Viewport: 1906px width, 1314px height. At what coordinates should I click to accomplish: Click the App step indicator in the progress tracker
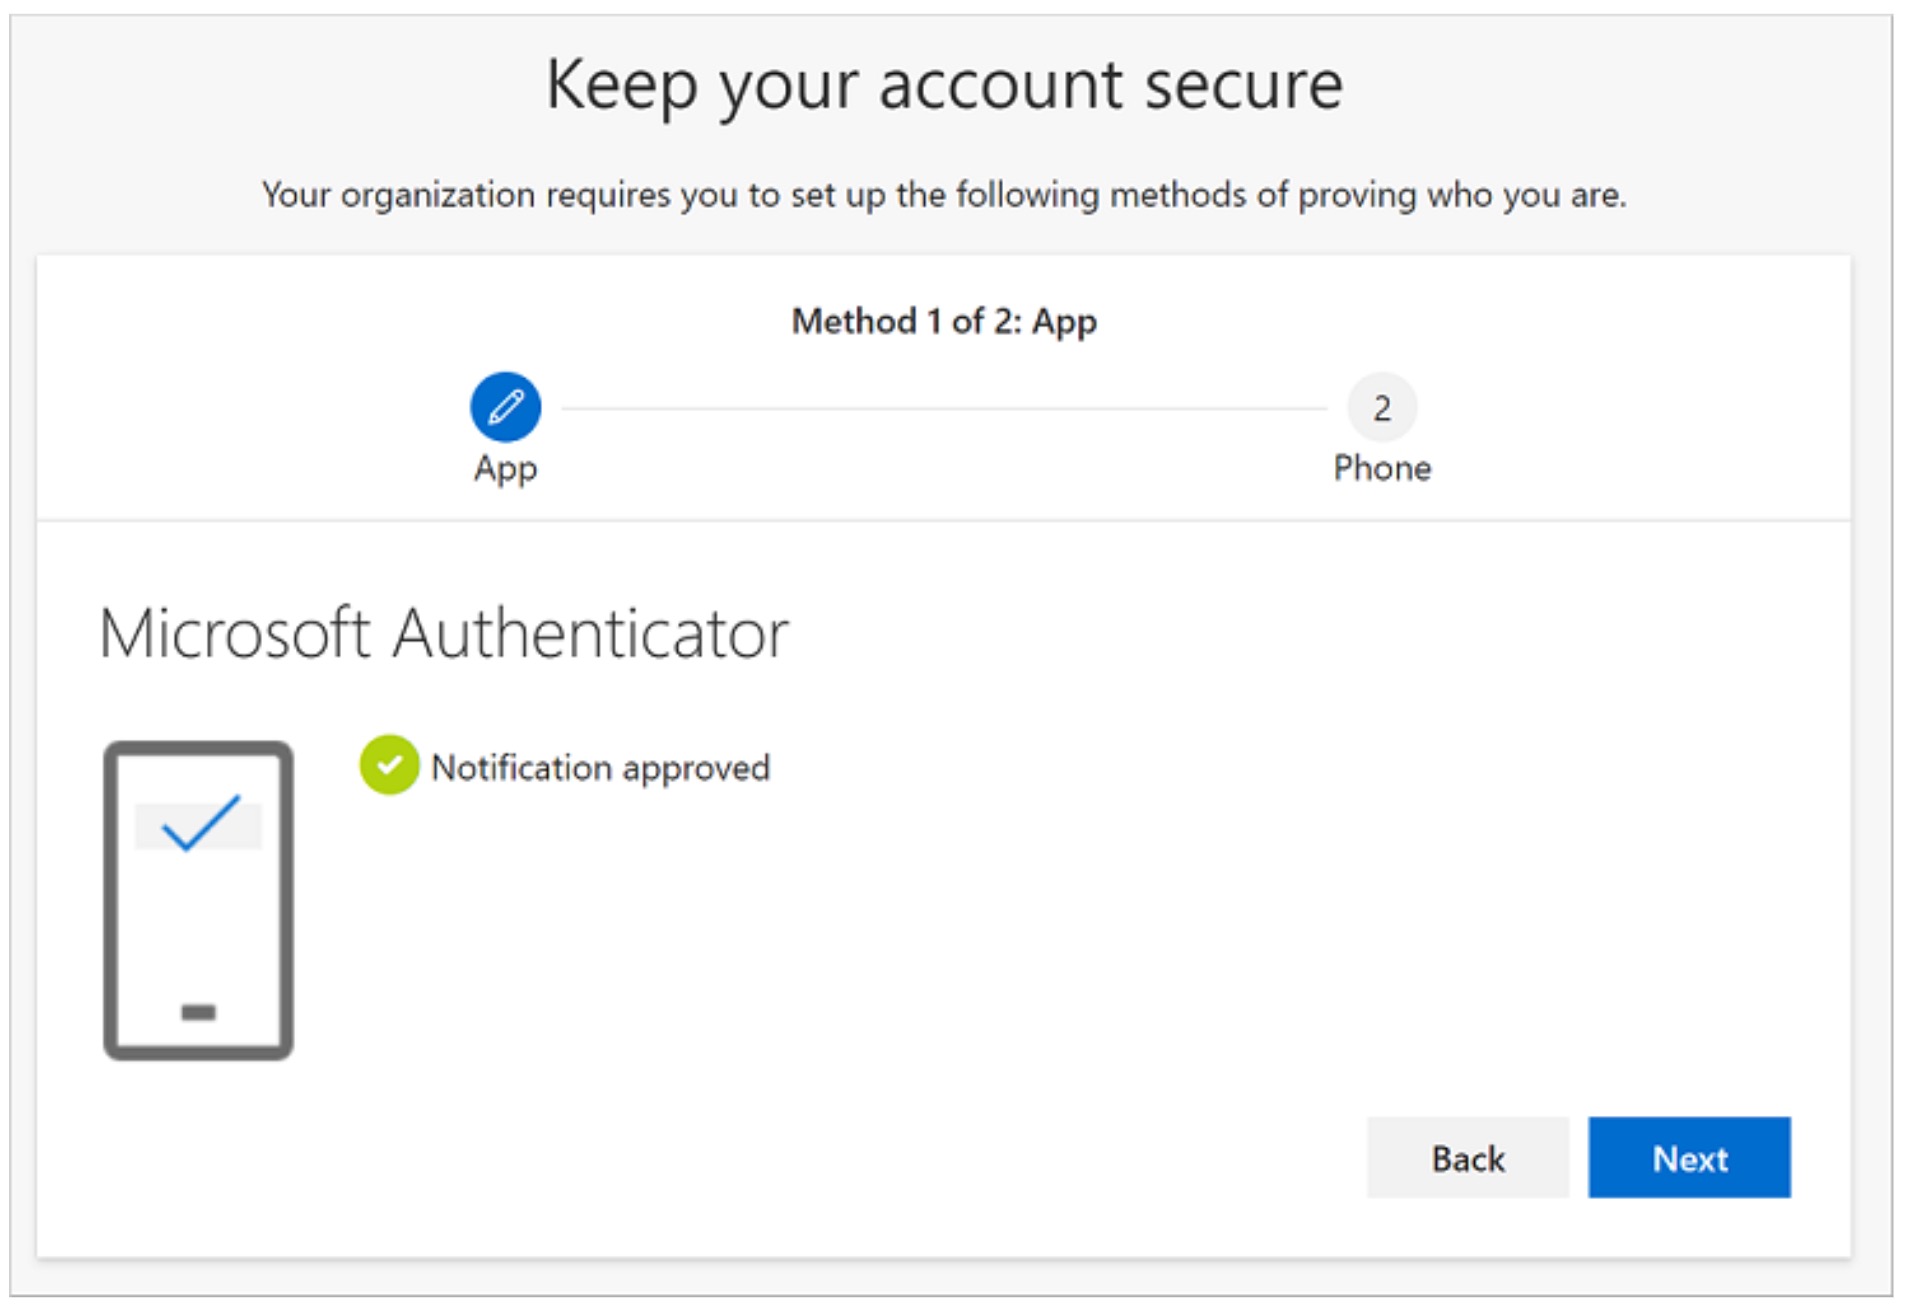click(x=505, y=407)
